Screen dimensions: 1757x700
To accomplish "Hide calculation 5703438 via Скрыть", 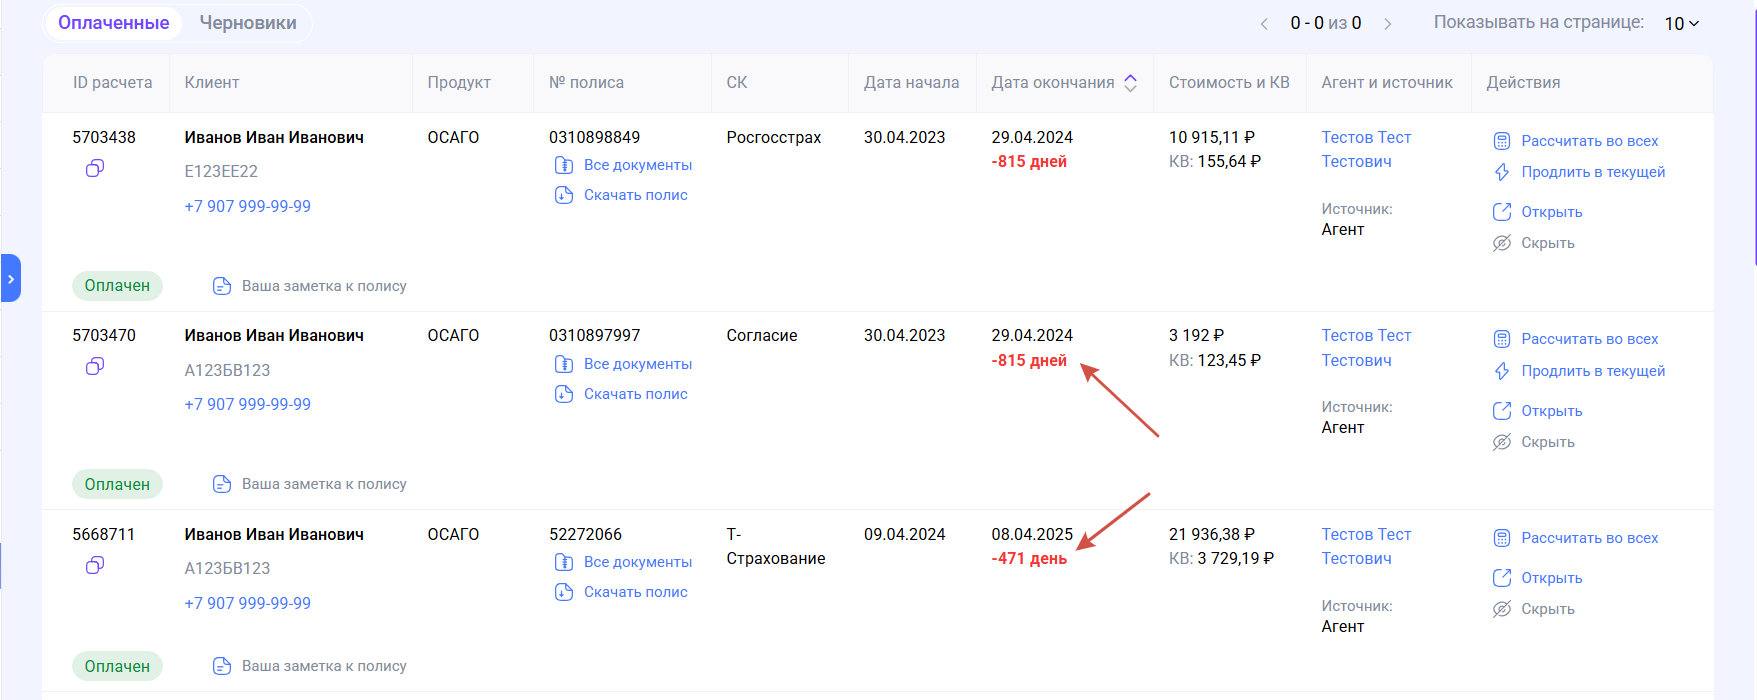I will click(x=1547, y=243).
